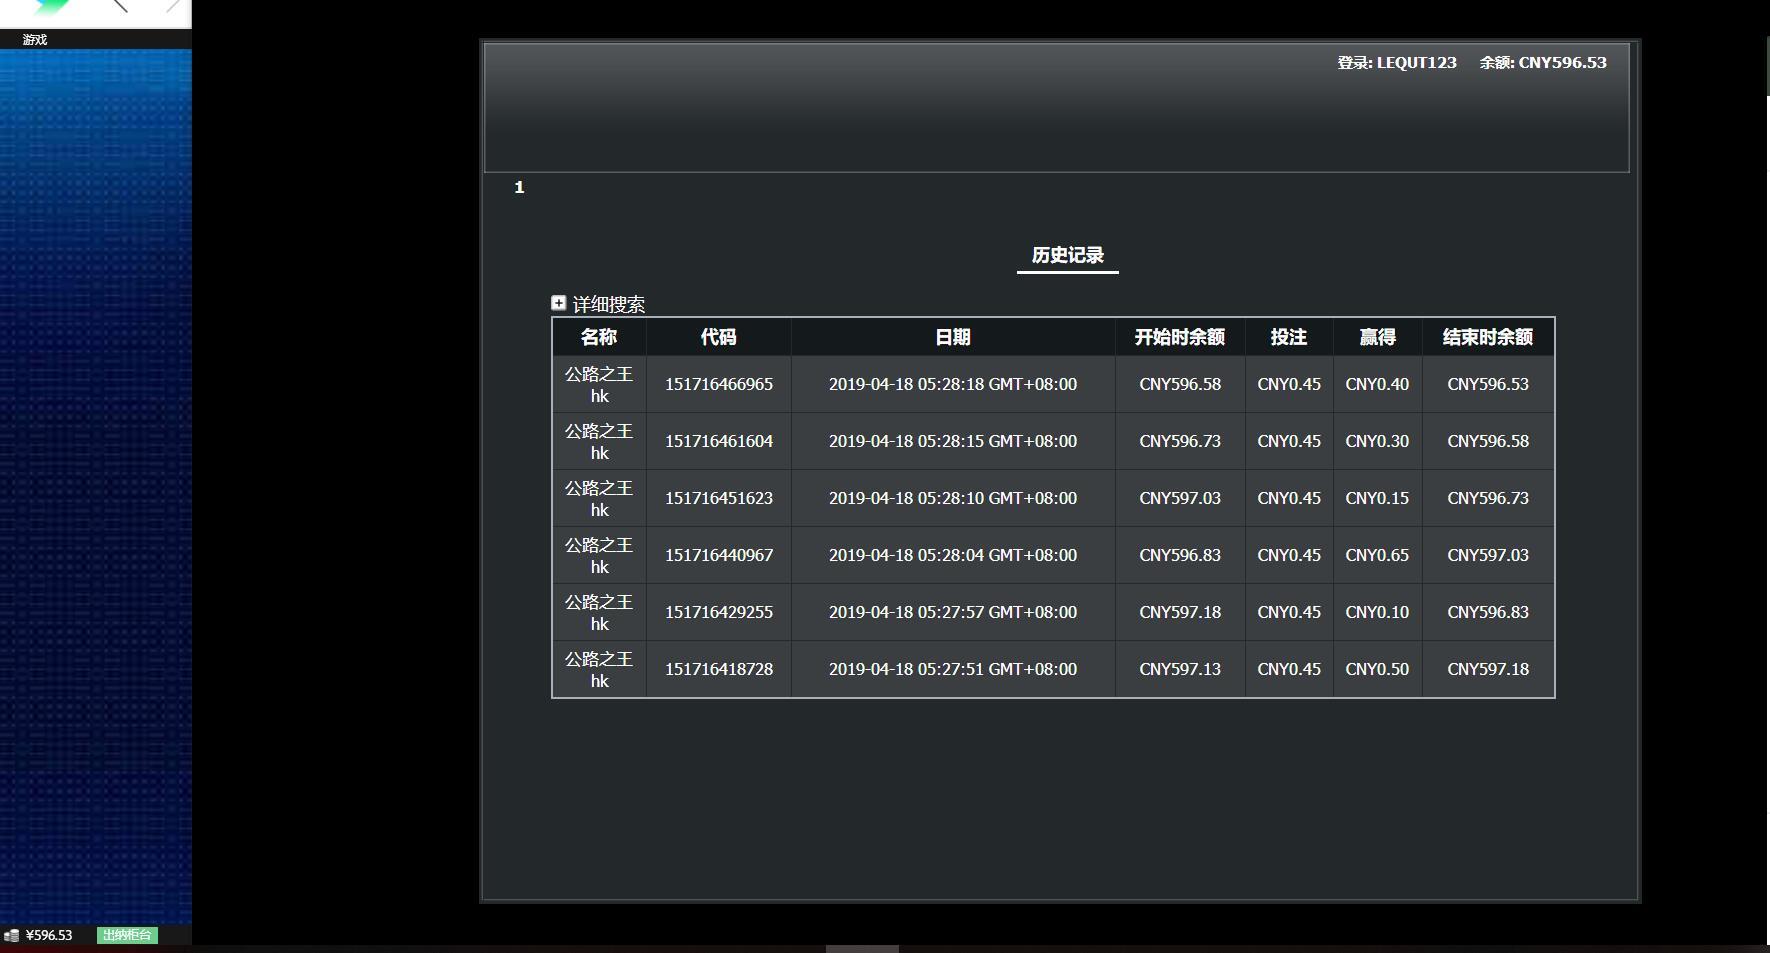
Task: Click the date 2019-04-18 05:27:57 GMT+08:00
Action: [x=953, y=612]
